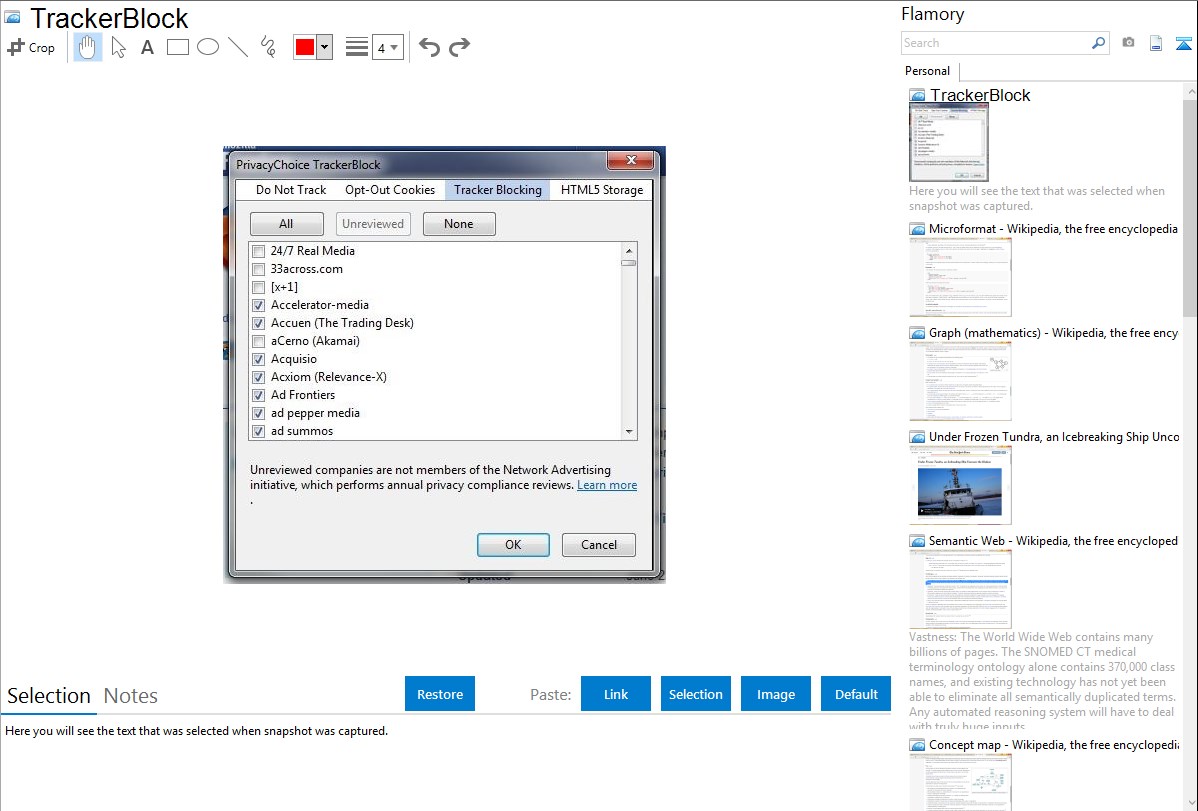
Task: Check the 33across.com checkbox
Action: tap(259, 270)
